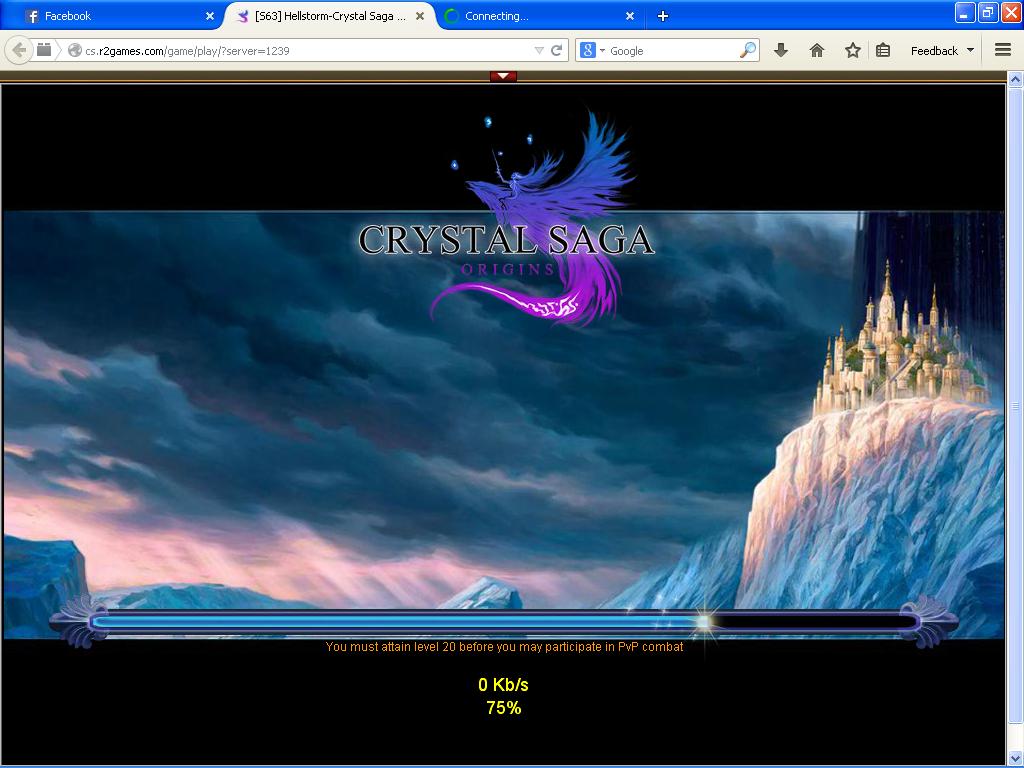Bookmark this page with the star icon
This screenshot has width=1024, height=768.
pyautogui.click(x=852, y=50)
